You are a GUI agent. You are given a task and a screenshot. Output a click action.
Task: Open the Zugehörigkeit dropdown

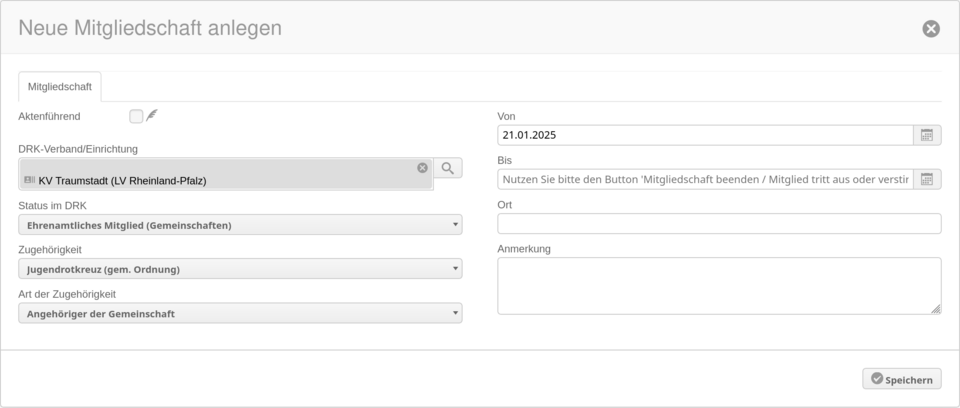click(x=240, y=269)
